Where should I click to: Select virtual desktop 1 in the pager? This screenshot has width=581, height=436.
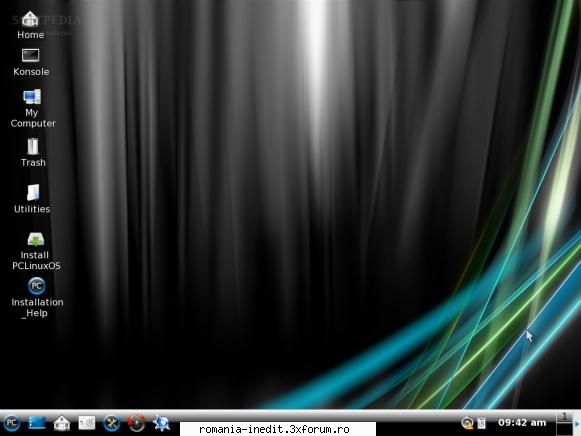point(564,416)
